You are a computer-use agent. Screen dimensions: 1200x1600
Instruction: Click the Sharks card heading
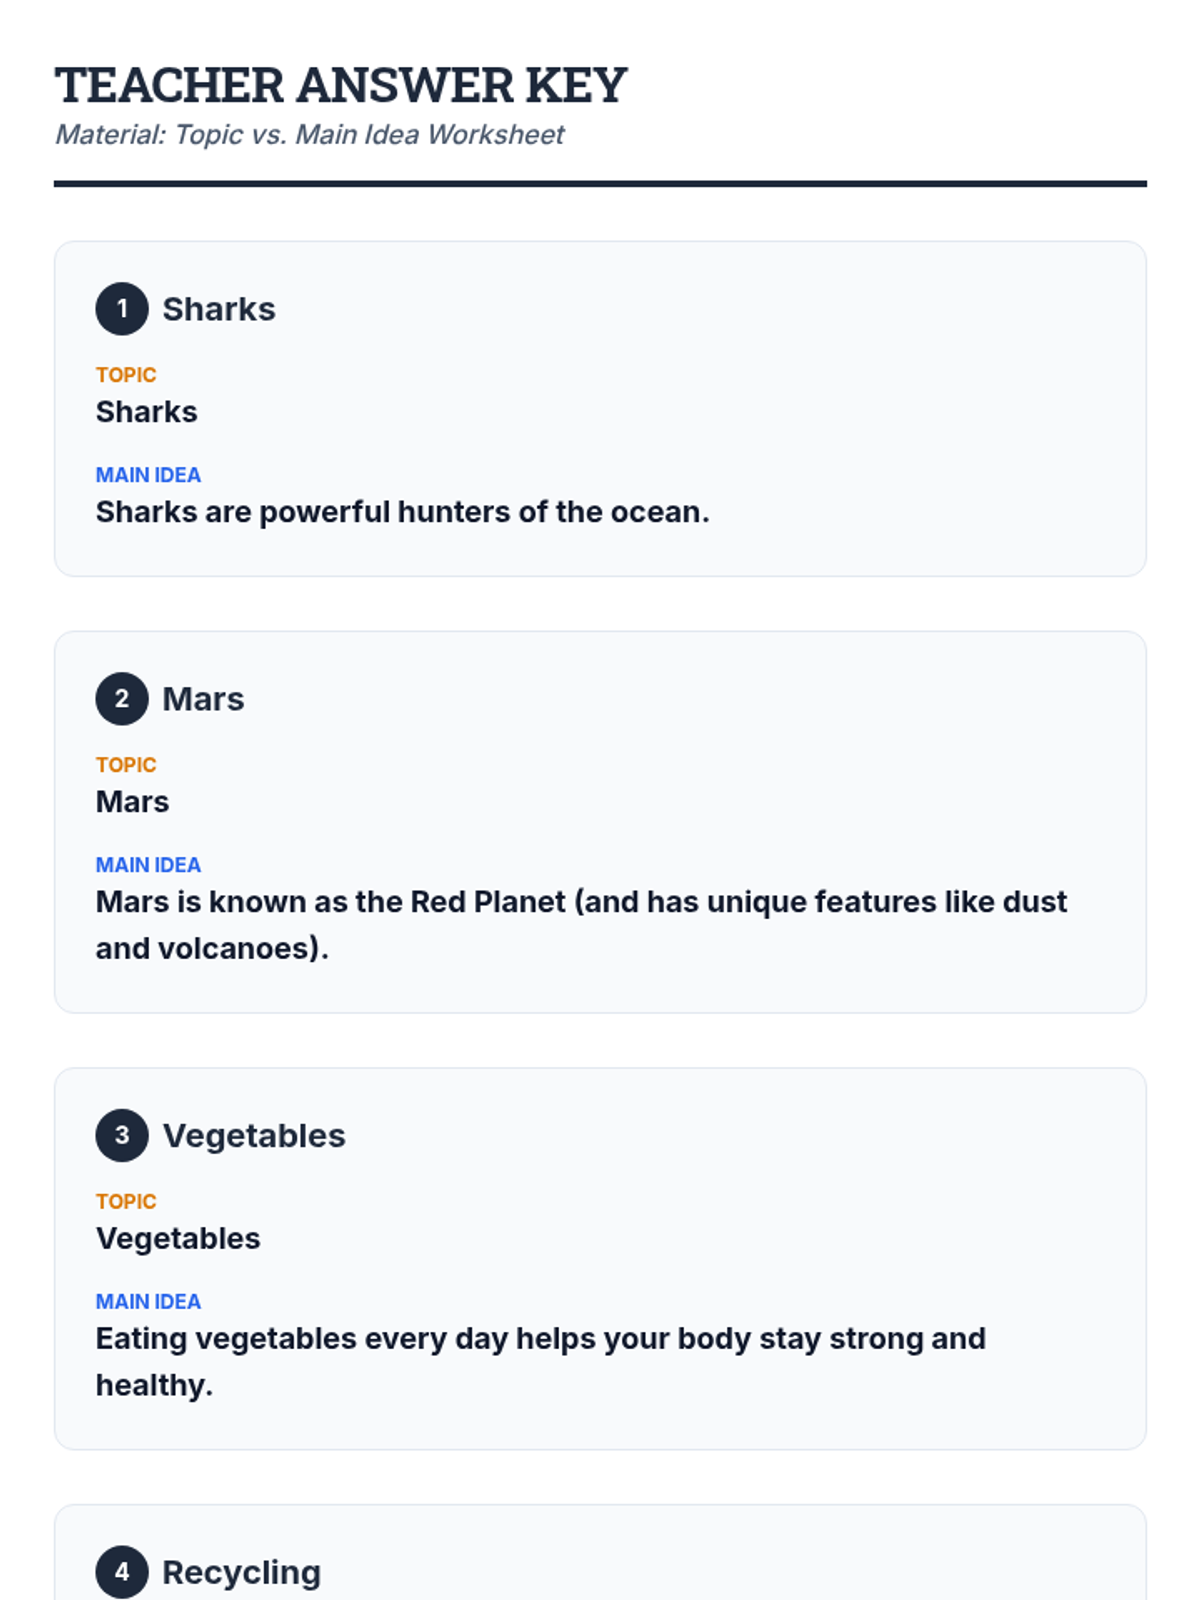[219, 310]
